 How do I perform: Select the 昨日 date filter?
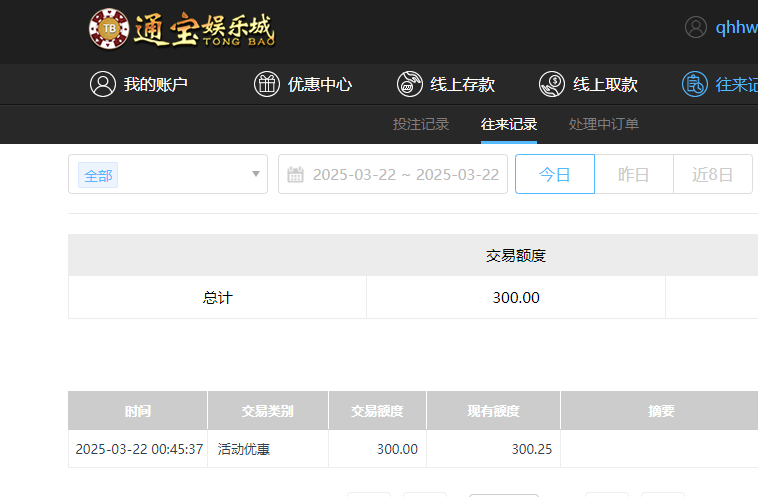click(634, 174)
